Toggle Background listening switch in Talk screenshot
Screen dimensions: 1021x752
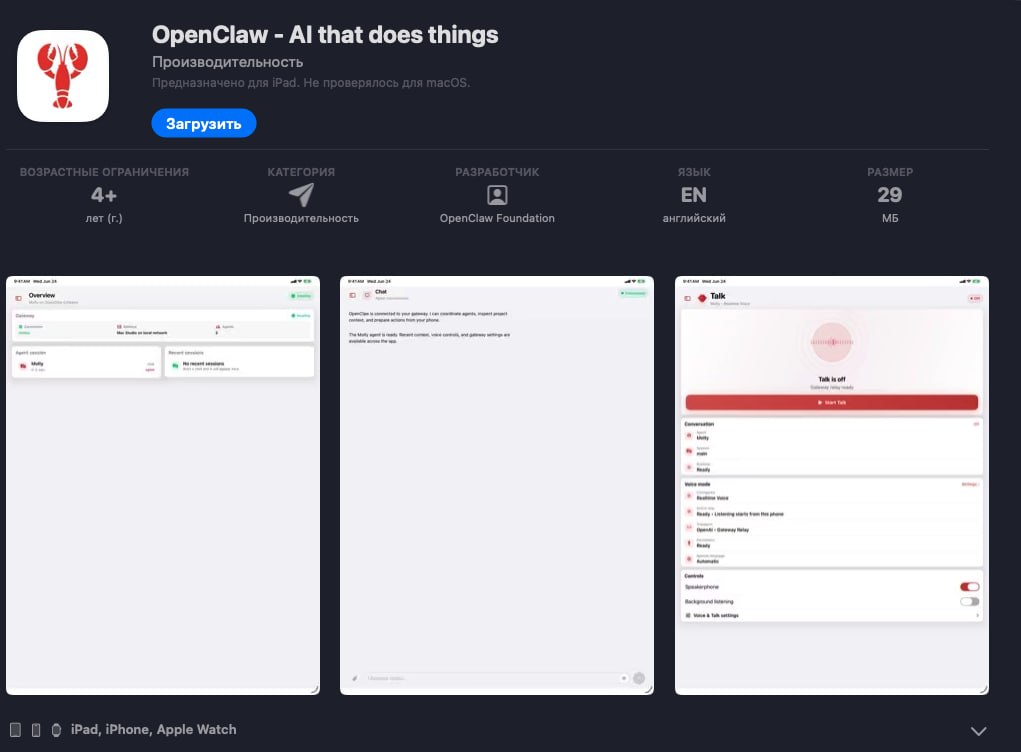pyautogui.click(x=969, y=601)
